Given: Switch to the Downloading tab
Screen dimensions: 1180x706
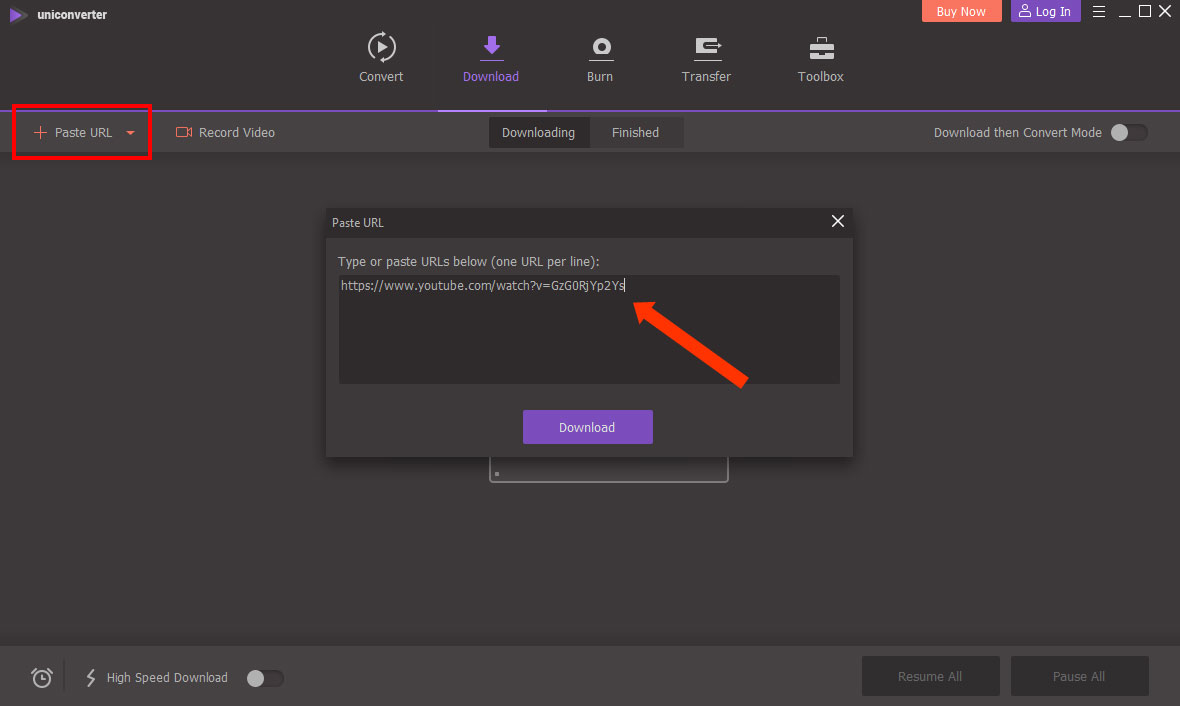Looking at the screenshot, I should click(539, 132).
